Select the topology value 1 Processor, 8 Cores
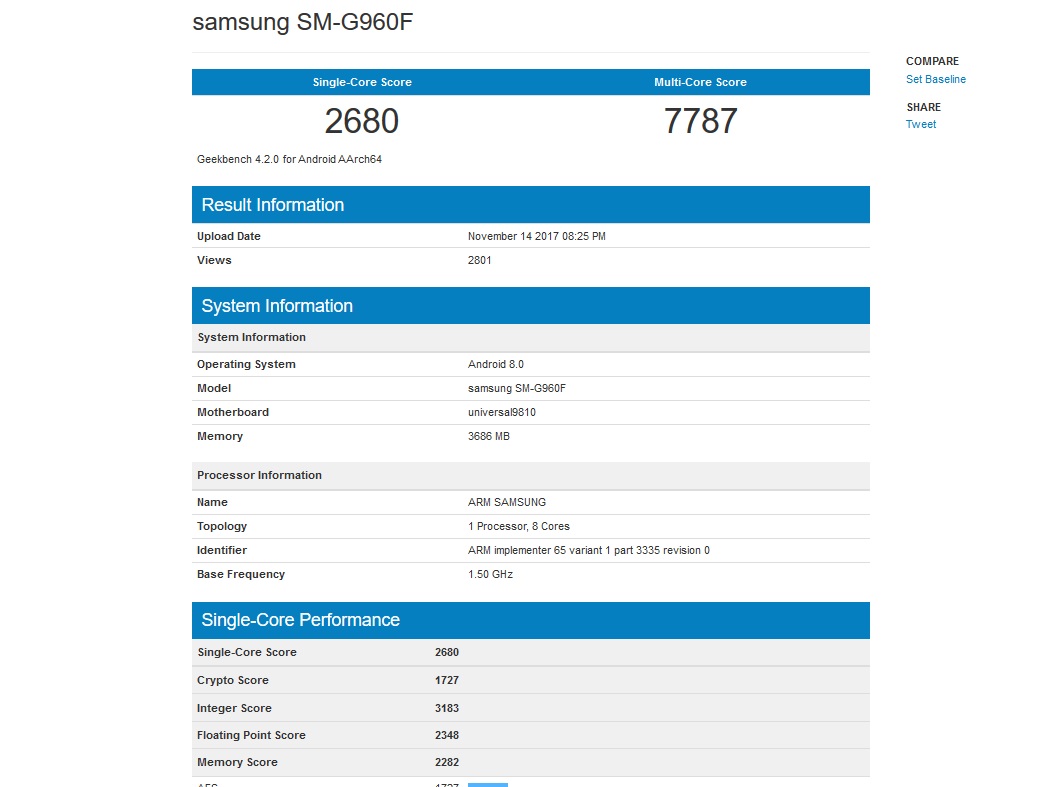Viewport: 1050px width, 787px height. click(x=519, y=526)
